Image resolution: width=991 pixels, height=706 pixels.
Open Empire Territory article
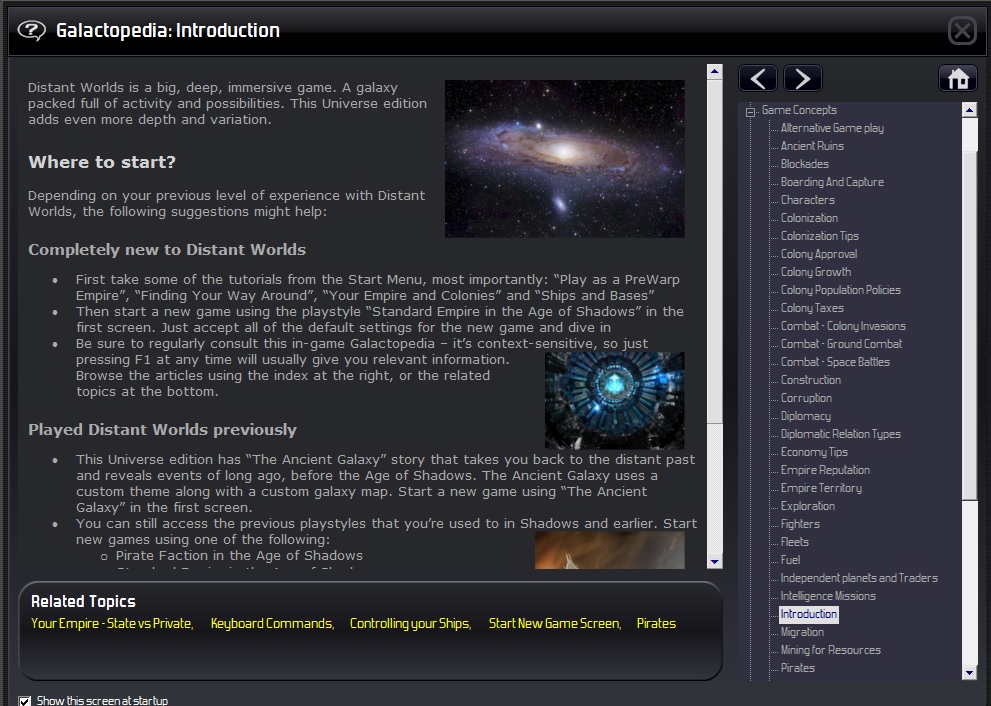[x=821, y=488]
